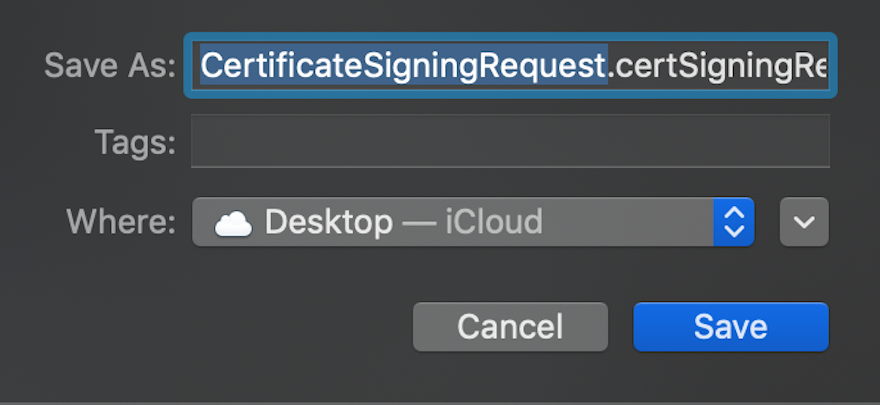Place cursor in the .certSigningRe extension text
This screenshot has height=405, width=880.
pyautogui.click(x=718, y=66)
